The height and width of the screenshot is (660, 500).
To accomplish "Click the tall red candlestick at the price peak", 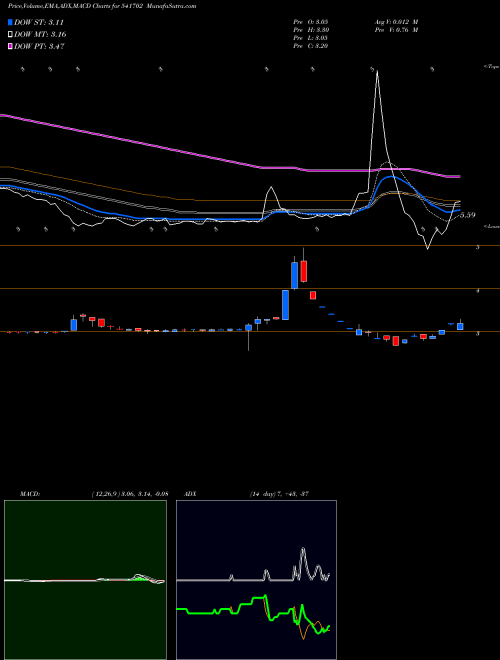I will coord(304,271).
